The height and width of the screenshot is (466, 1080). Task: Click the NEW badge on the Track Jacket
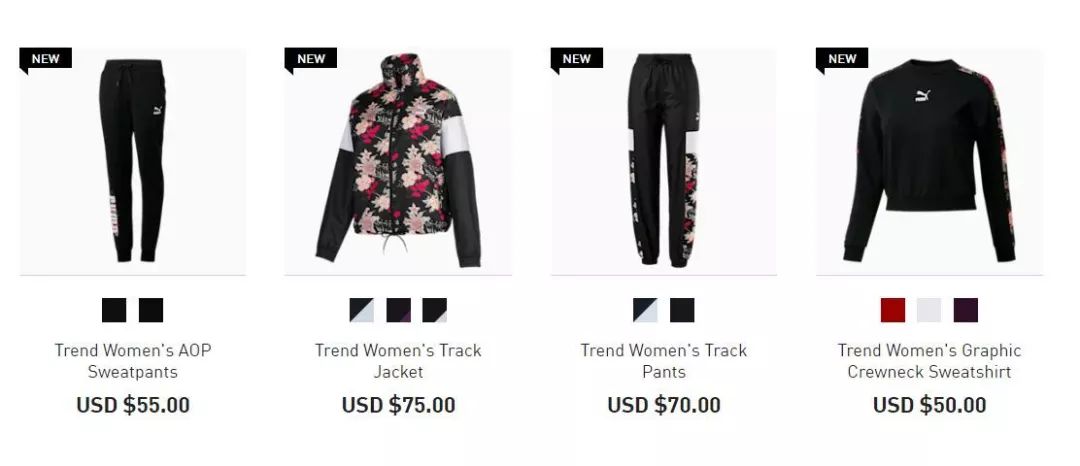[x=311, y=59]
